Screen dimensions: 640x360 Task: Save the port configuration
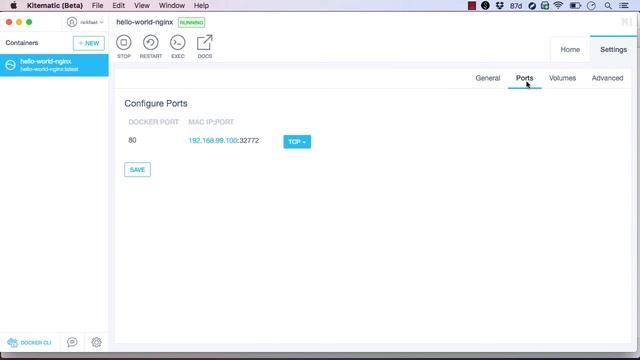tap(137, 170)
